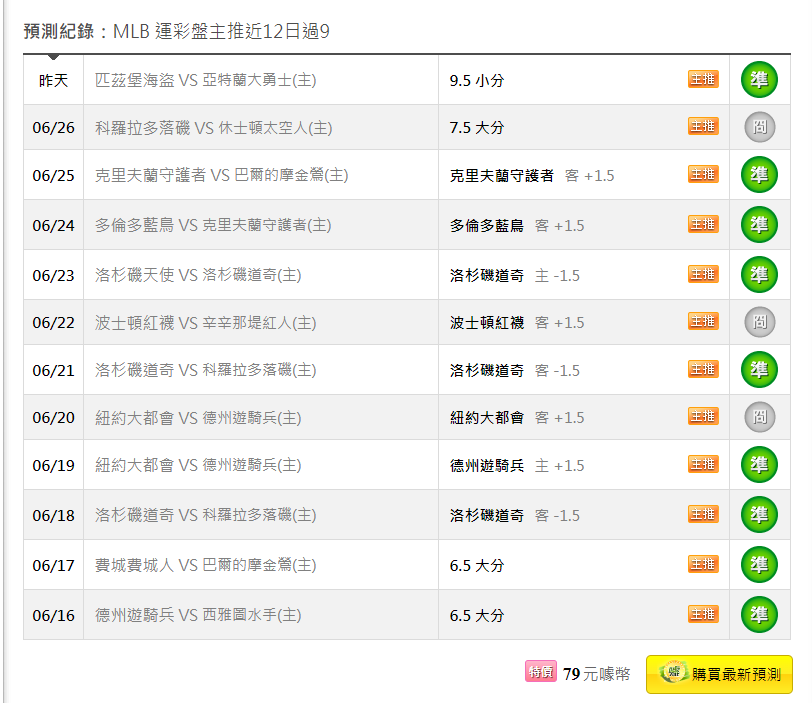The width and height of the screenshot is (812, 703).
Task: Select prediction 紐約大都會 客 +1.5
Action: click(x=517, y=417)
